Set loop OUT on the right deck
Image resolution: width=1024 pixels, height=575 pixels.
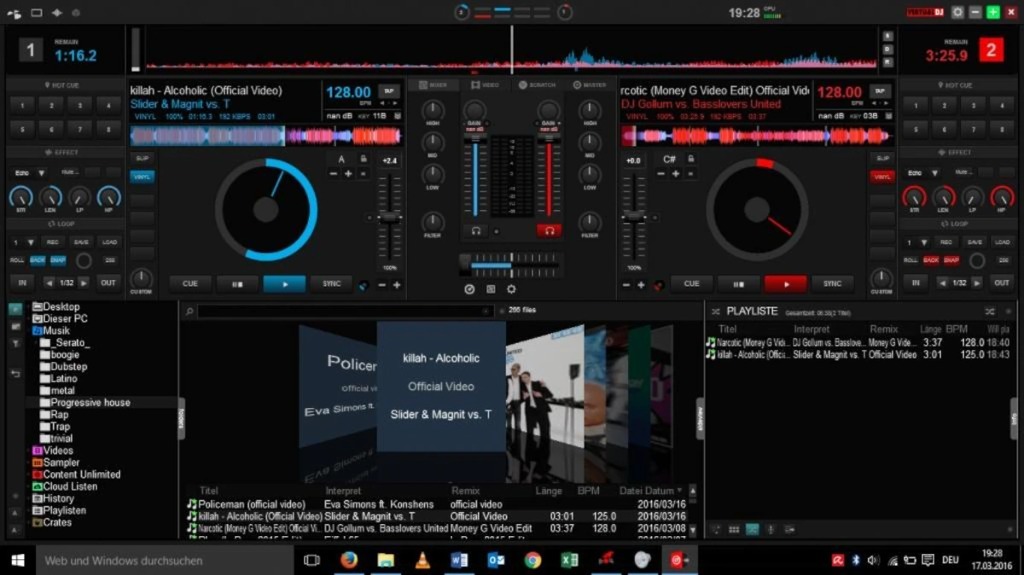click(1001, 283)
